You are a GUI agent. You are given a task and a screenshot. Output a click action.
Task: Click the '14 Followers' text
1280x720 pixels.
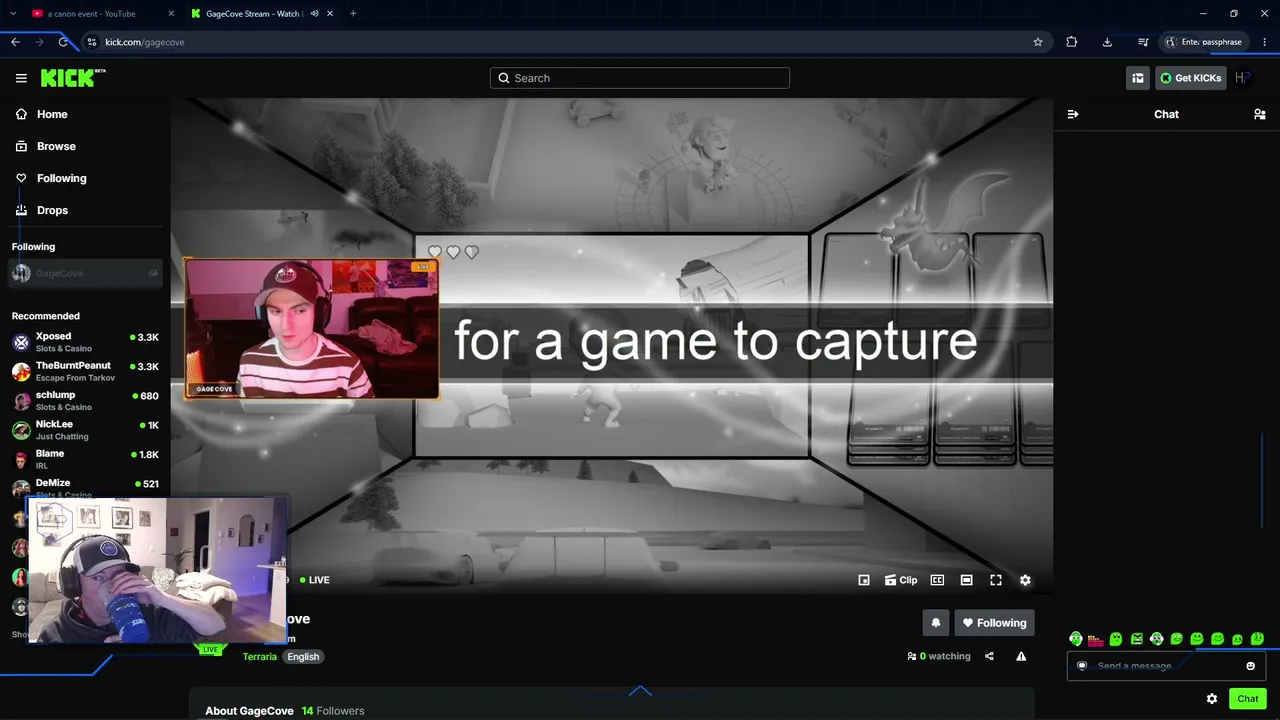pos(333,711)
